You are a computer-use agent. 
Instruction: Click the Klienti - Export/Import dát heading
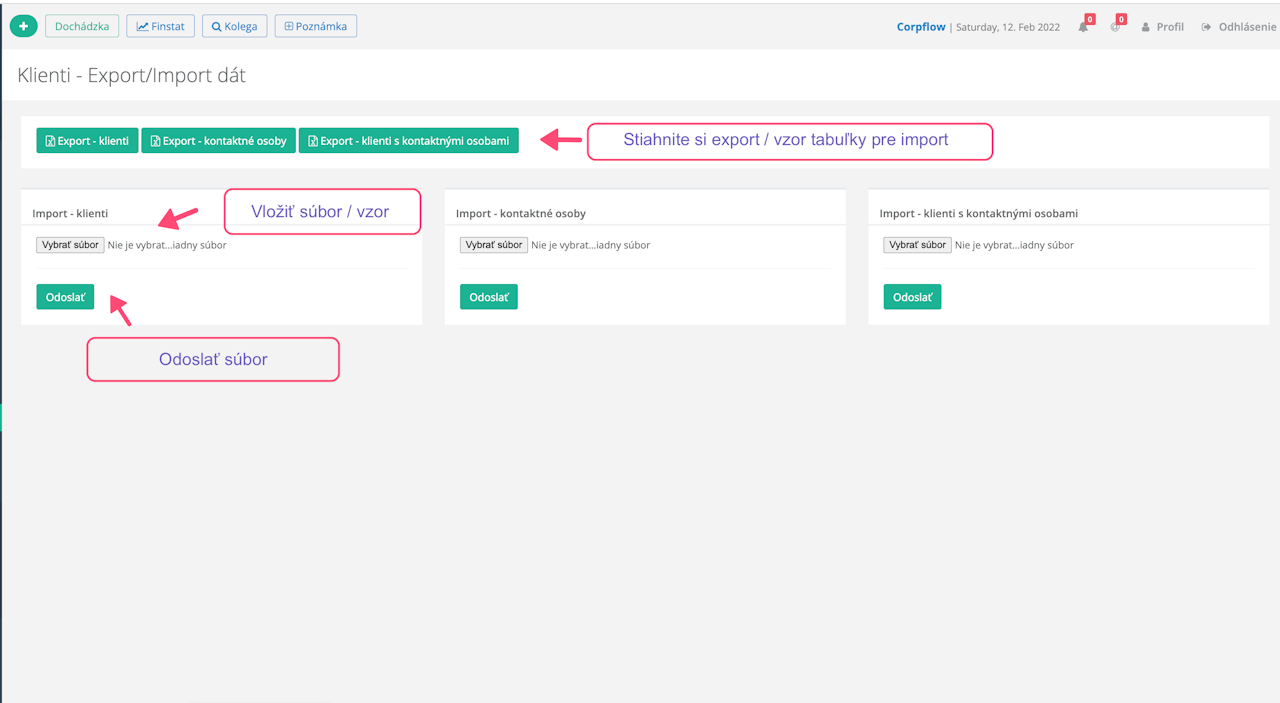click(x=131, y=75)
